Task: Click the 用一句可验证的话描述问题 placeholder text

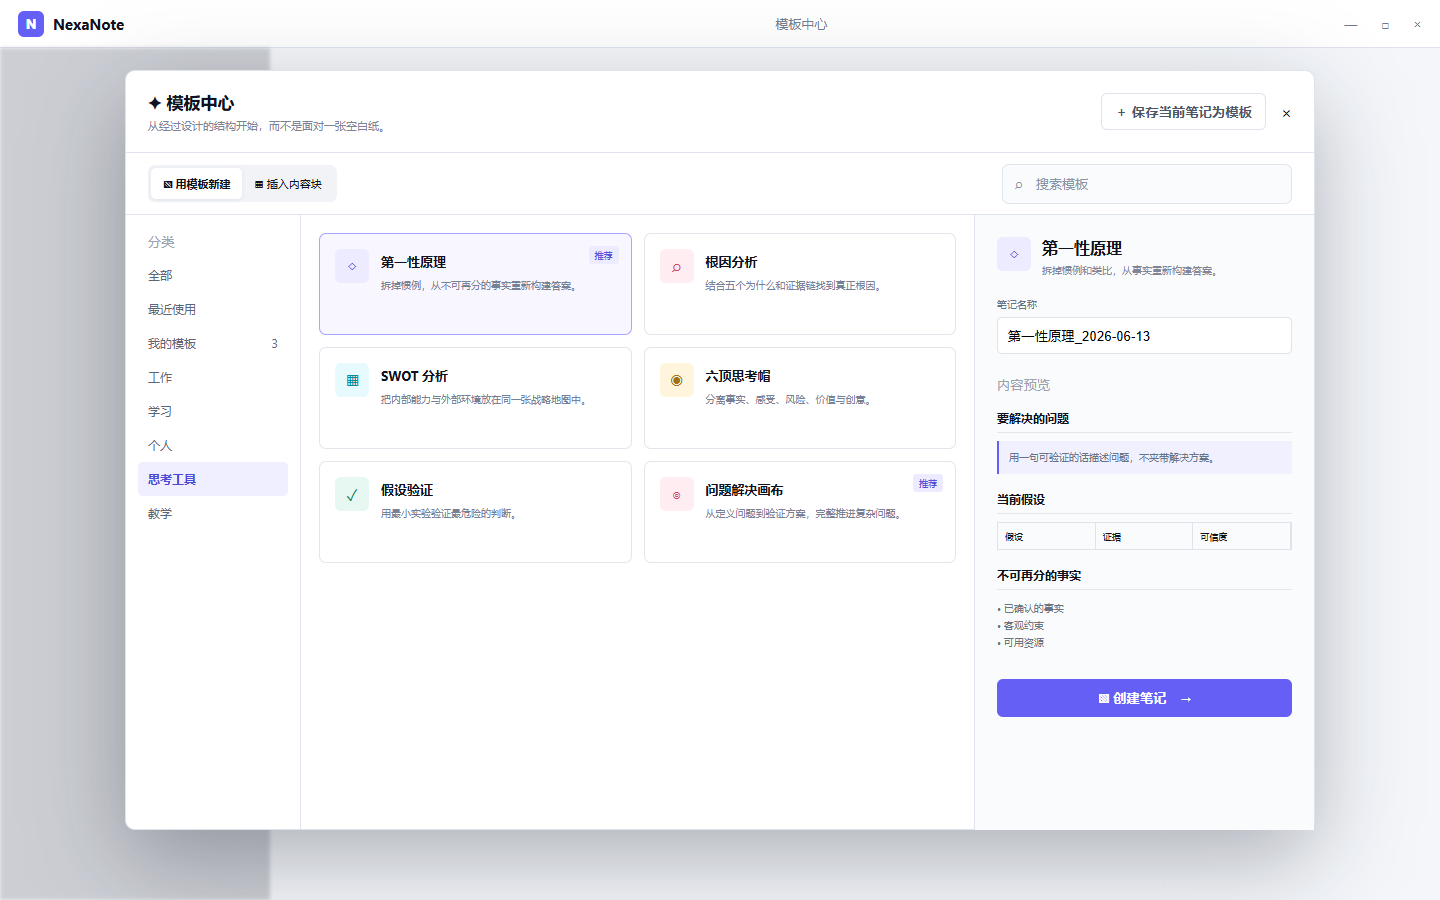Action: coord(1111,458)
